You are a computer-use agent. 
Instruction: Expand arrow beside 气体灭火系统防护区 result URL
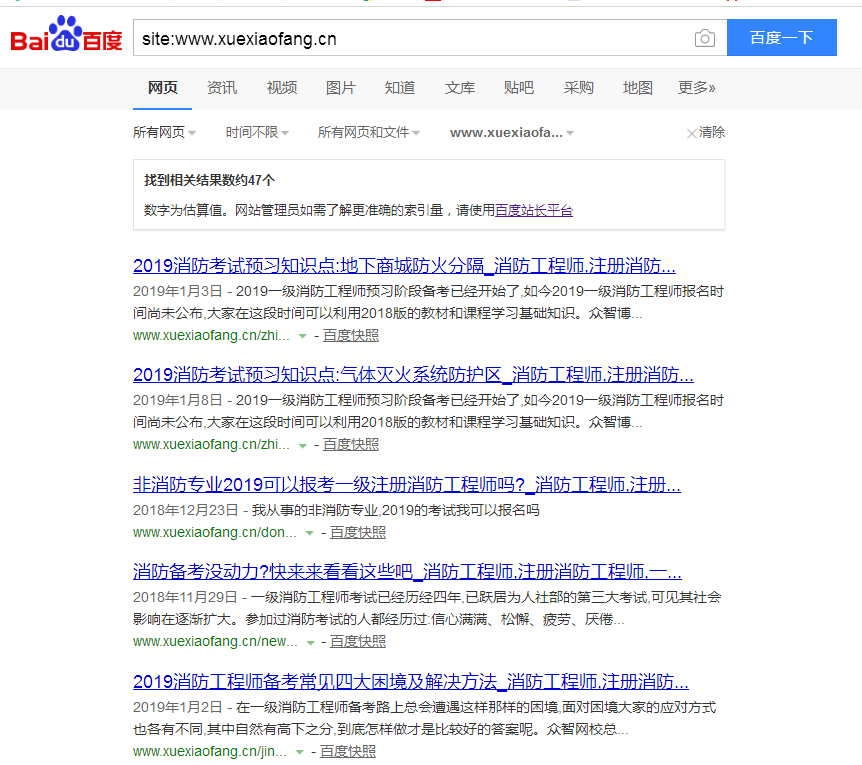(x=302, y=446)
